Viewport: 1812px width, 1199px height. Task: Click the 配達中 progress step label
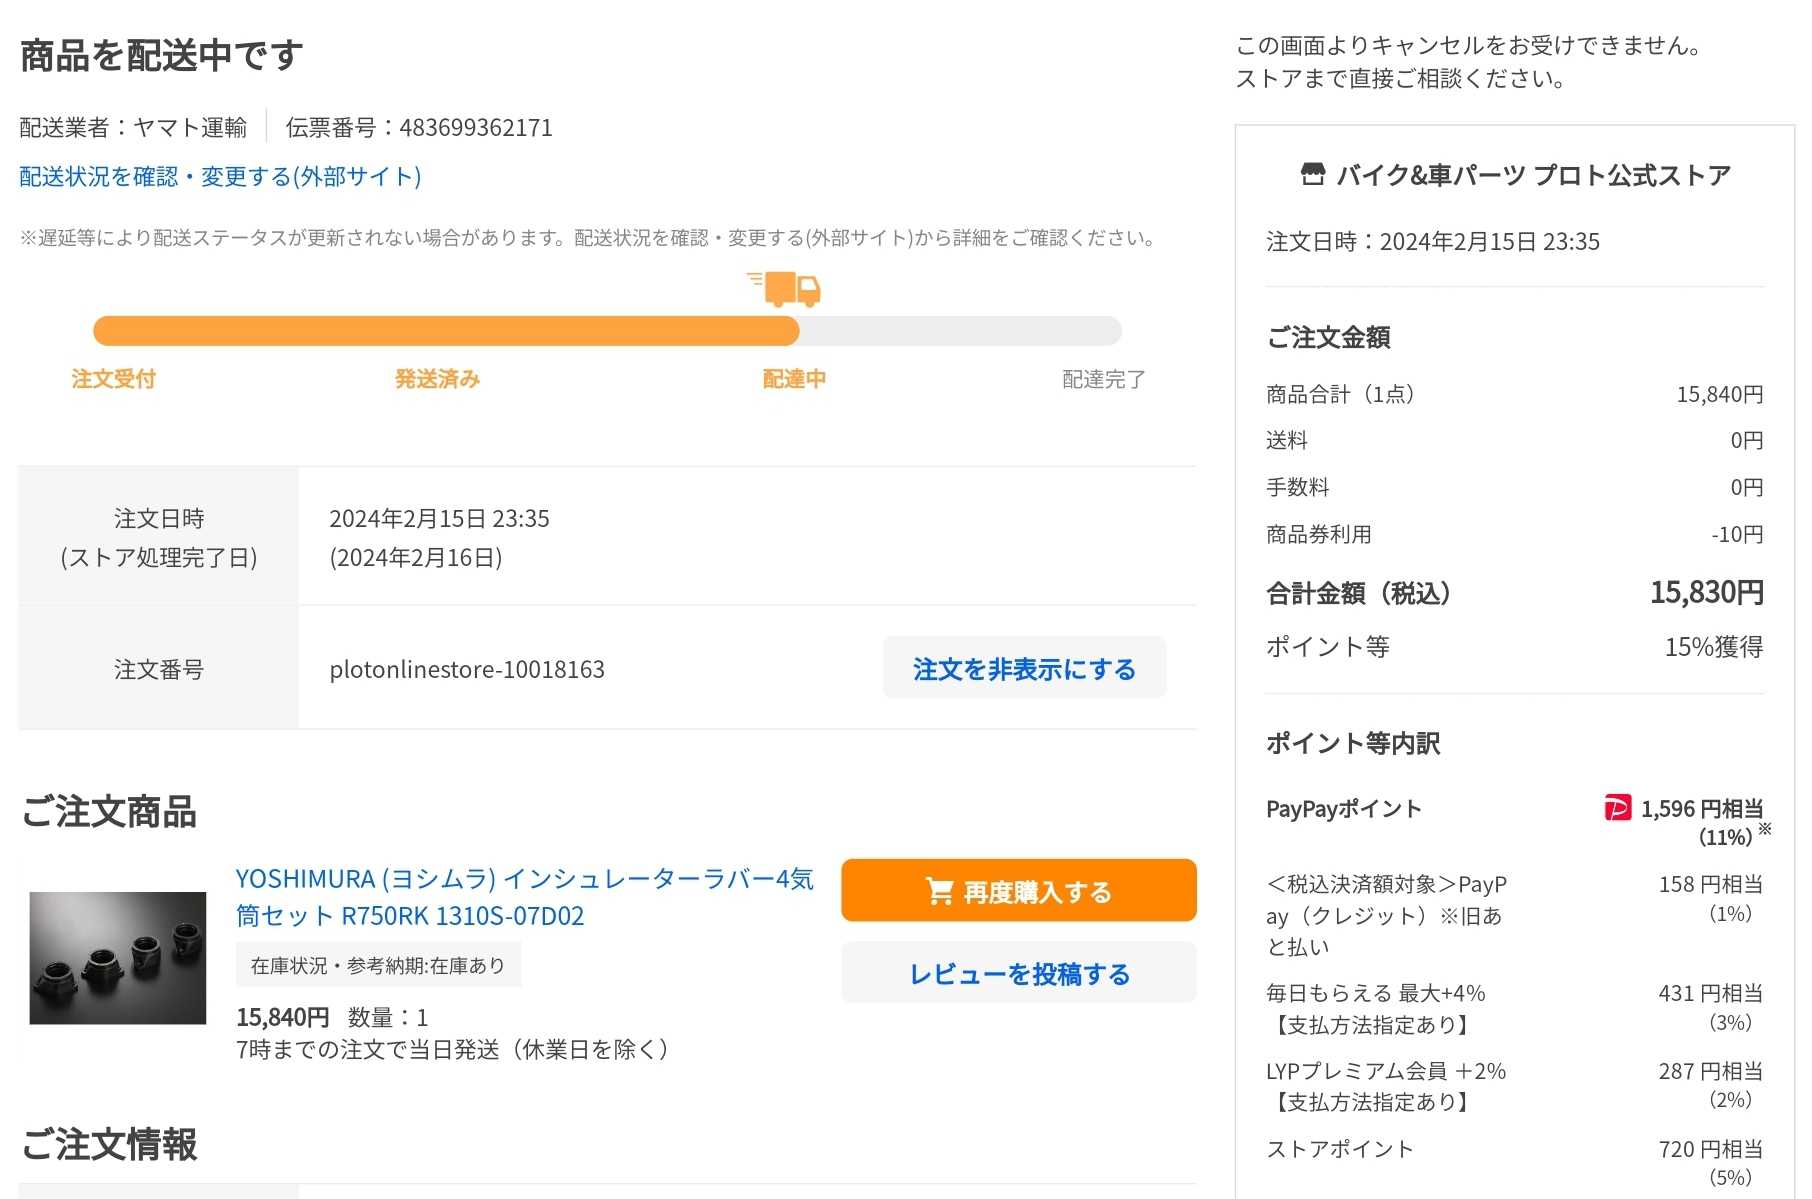(x=794, y=379)
